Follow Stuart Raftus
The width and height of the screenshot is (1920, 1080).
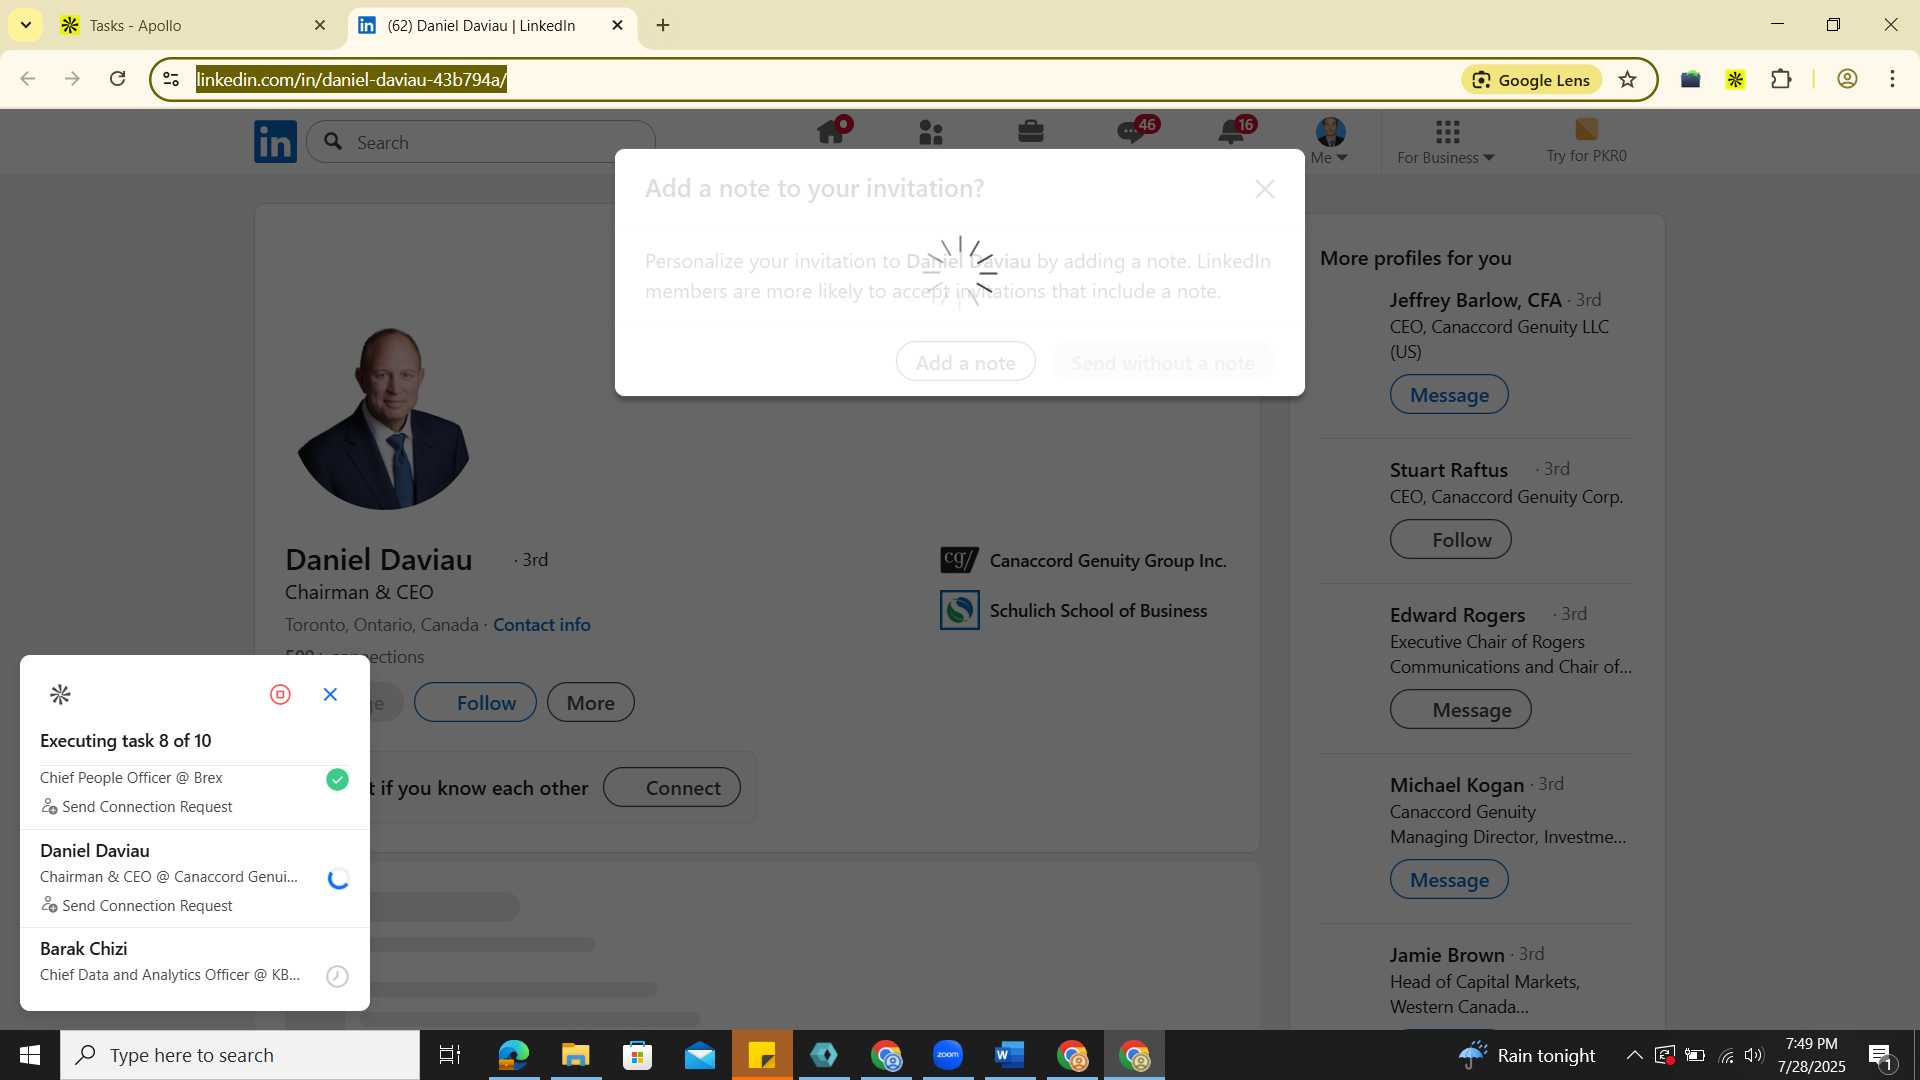coord(1451,539)
